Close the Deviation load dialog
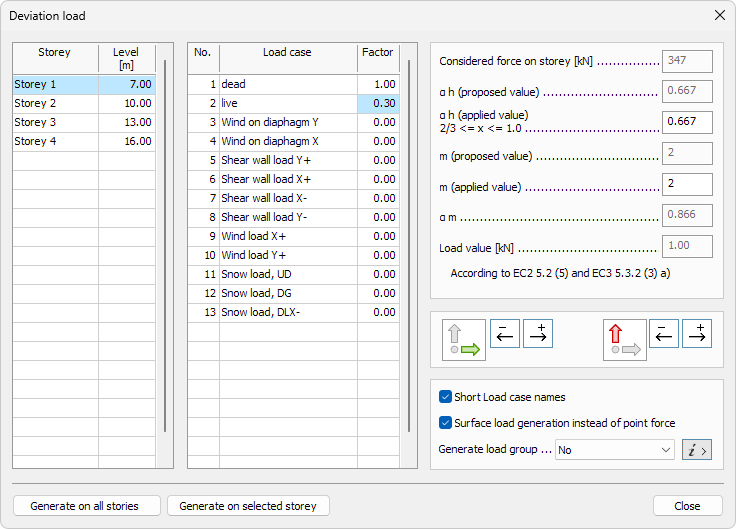 [720, 15]
